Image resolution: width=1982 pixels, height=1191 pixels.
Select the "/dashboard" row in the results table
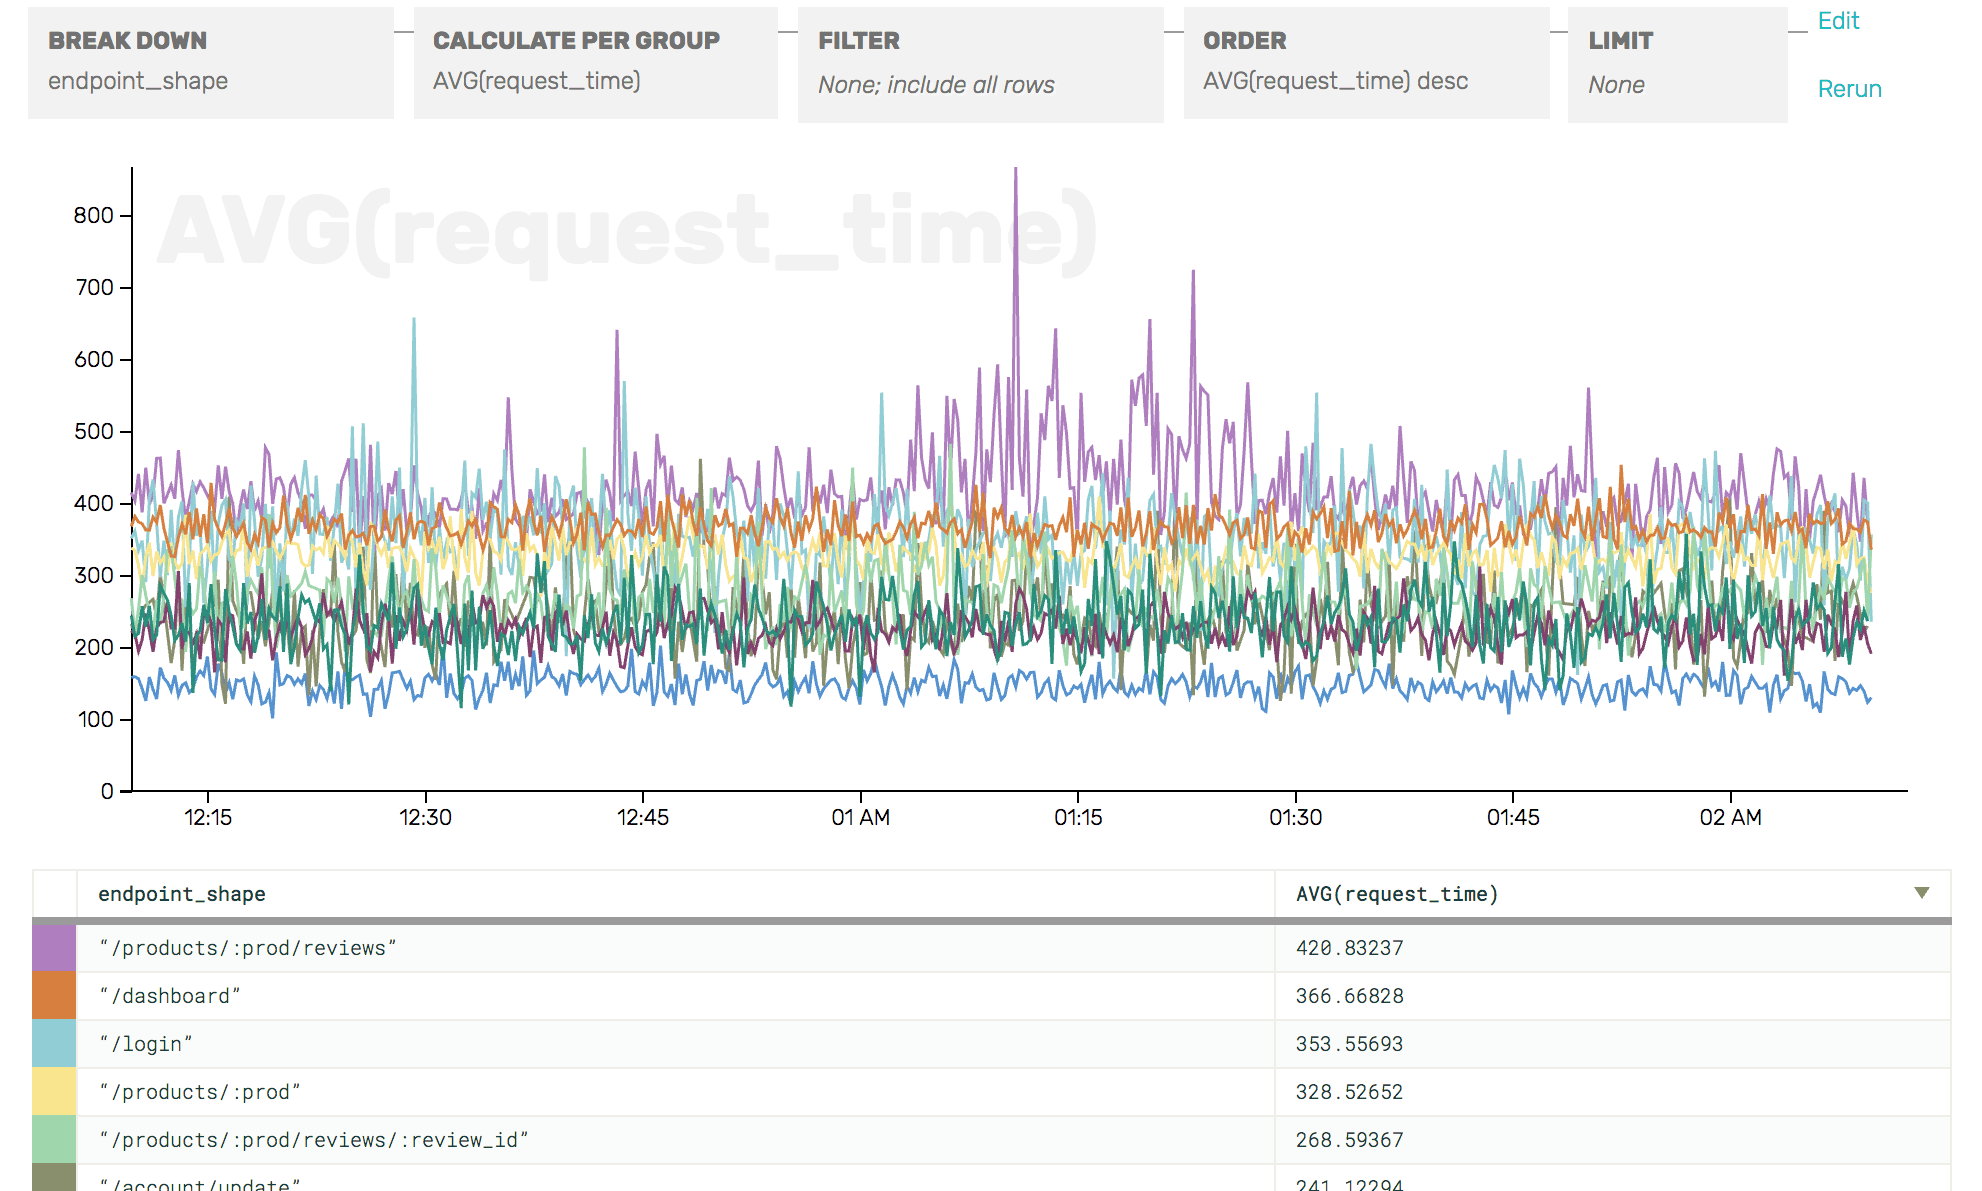(x=600, y=995)
